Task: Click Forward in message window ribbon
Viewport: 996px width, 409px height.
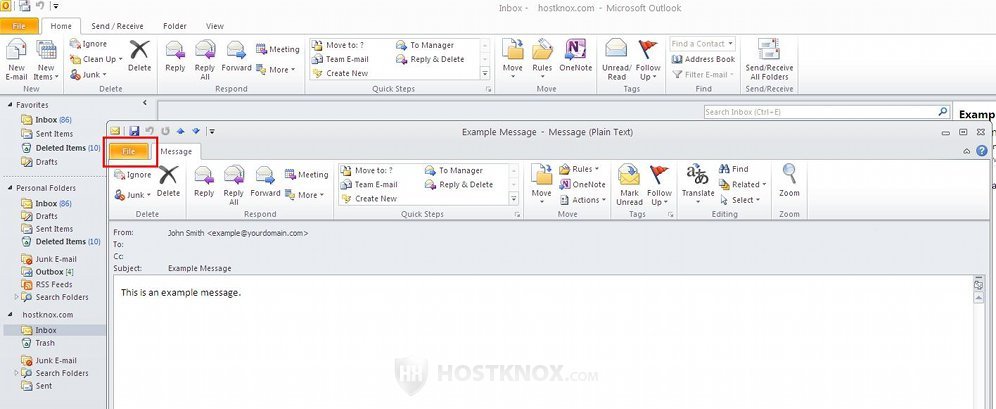Action: click(265, 182)
